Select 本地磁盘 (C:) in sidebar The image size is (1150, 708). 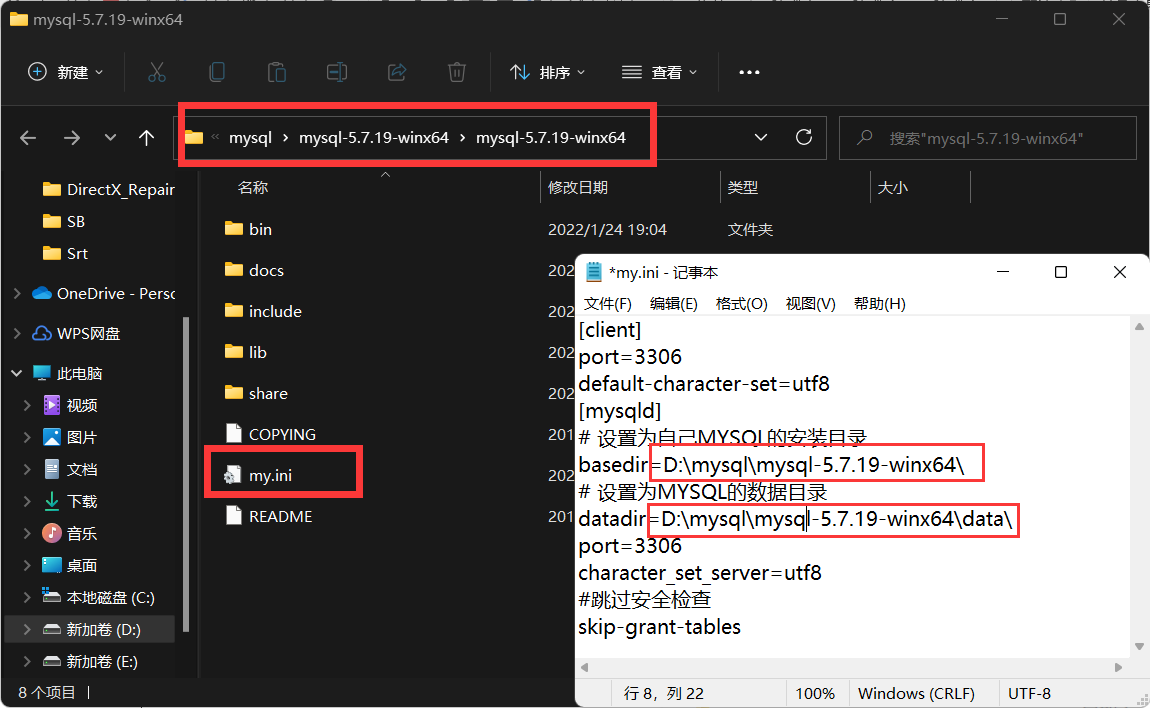[98, 598]
